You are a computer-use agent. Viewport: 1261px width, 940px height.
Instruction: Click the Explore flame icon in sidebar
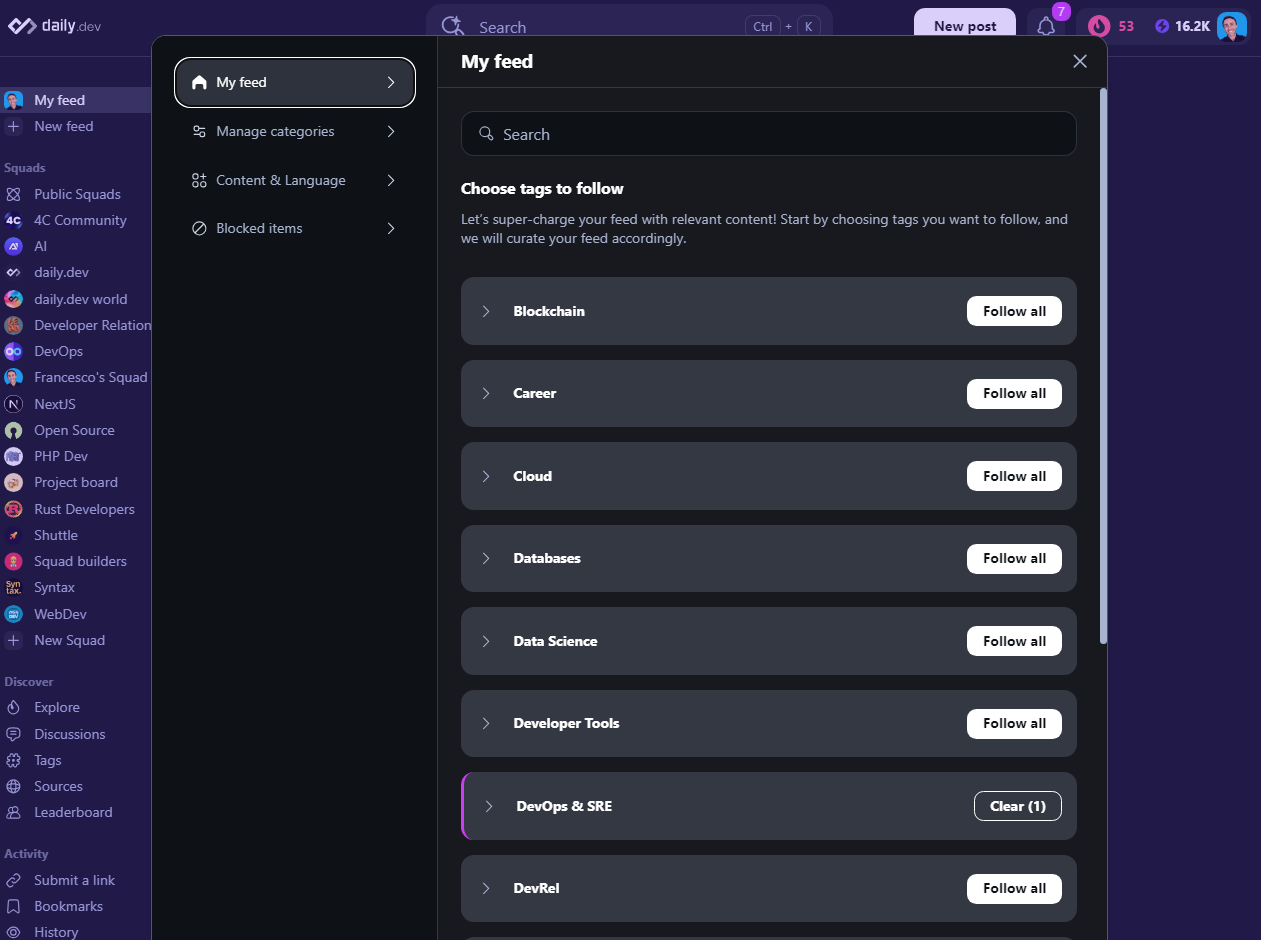(13, 707)
